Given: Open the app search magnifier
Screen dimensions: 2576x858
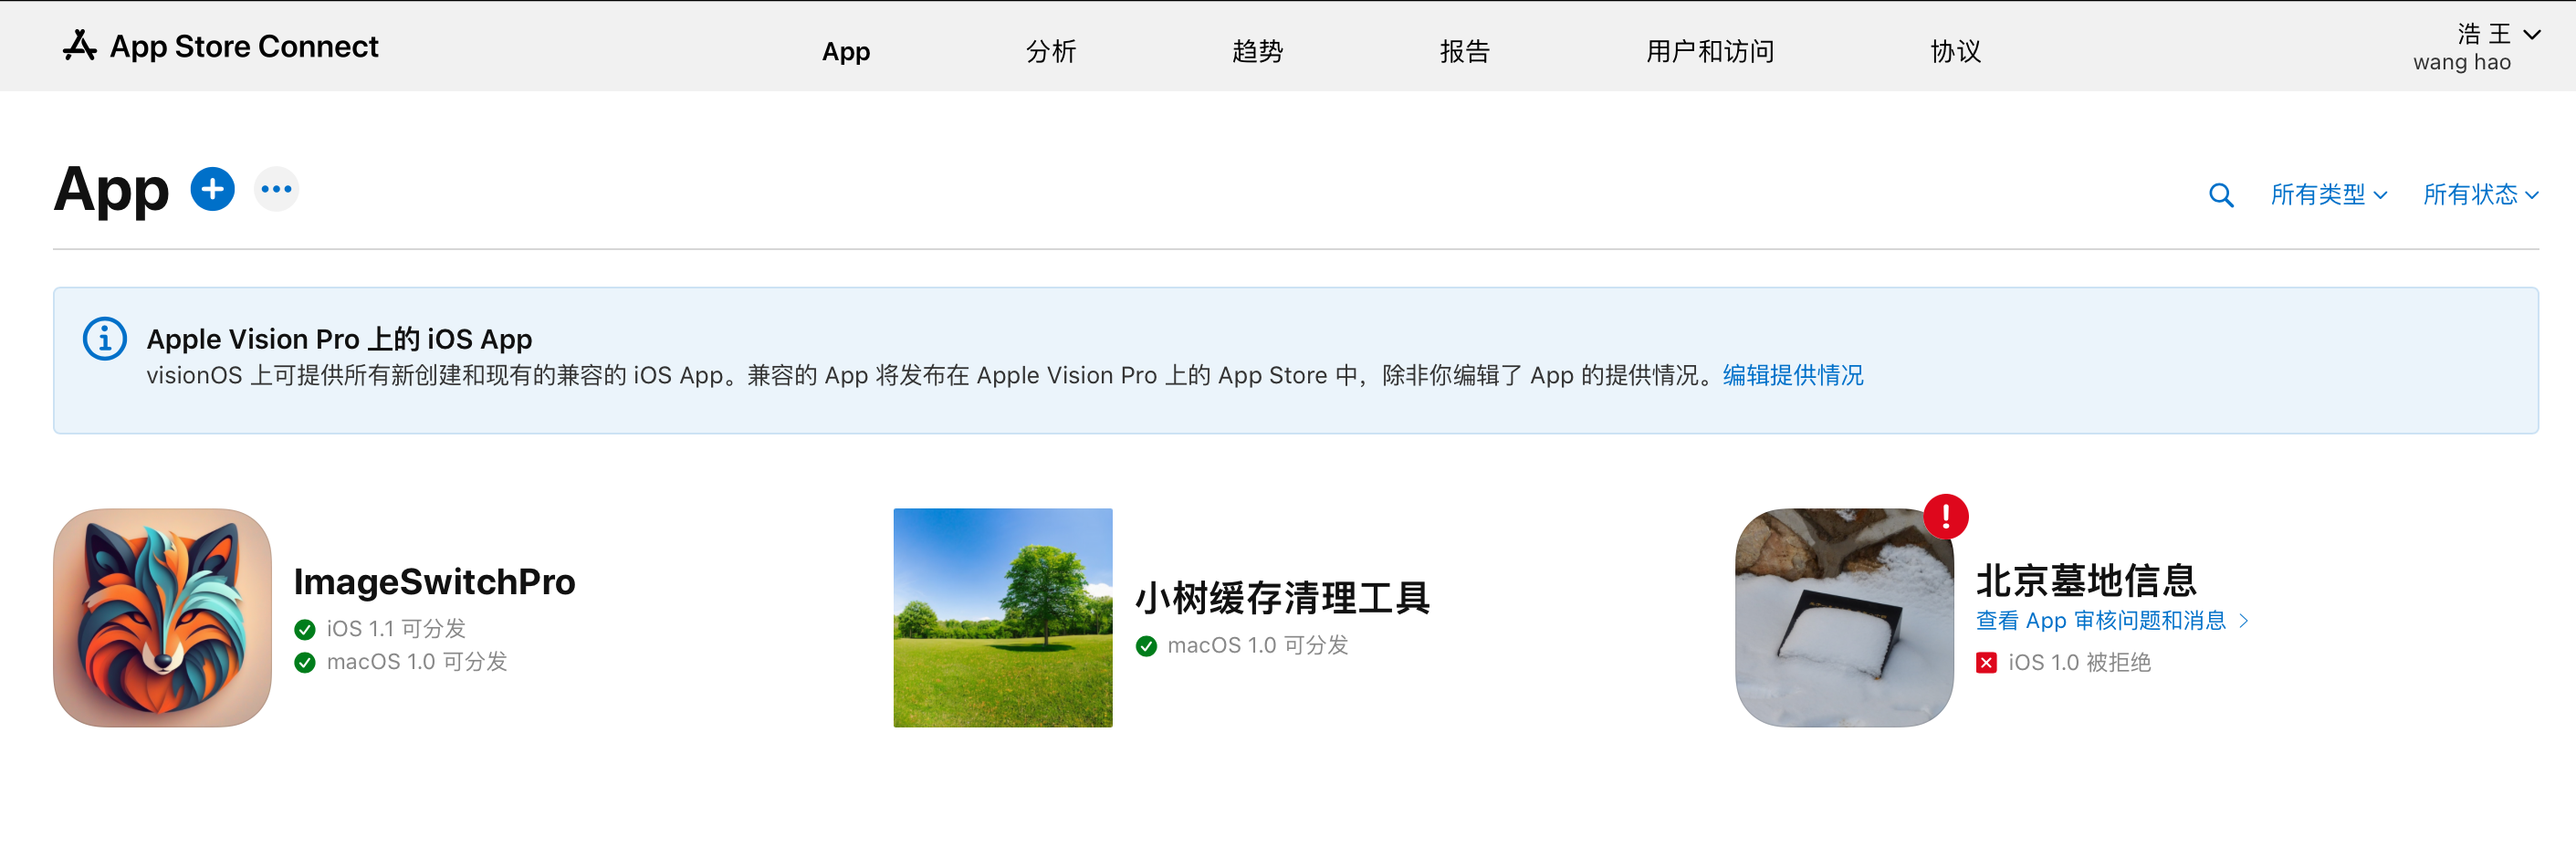Looking at the screenshot, I should click(x=2220, y=195).
